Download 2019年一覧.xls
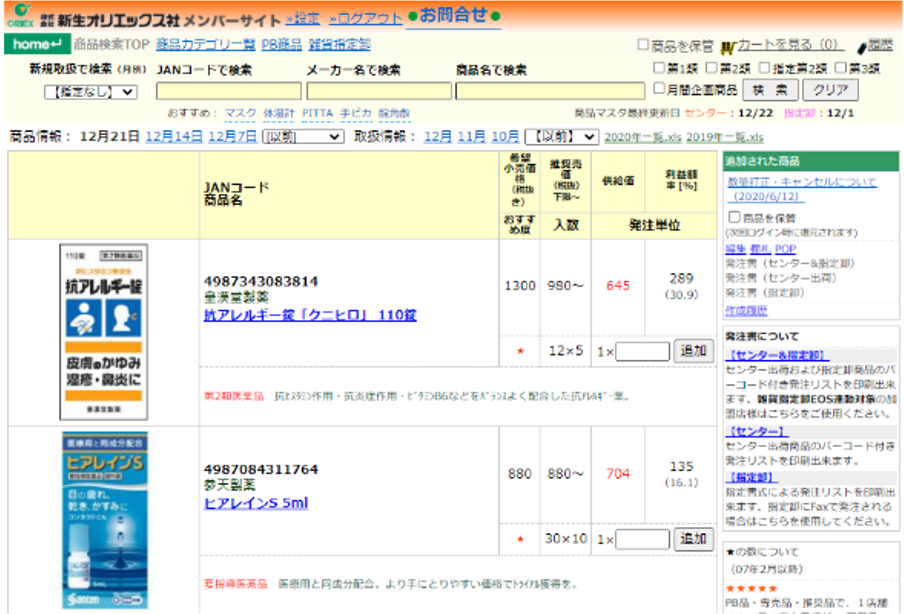 (x=725, y=137)
